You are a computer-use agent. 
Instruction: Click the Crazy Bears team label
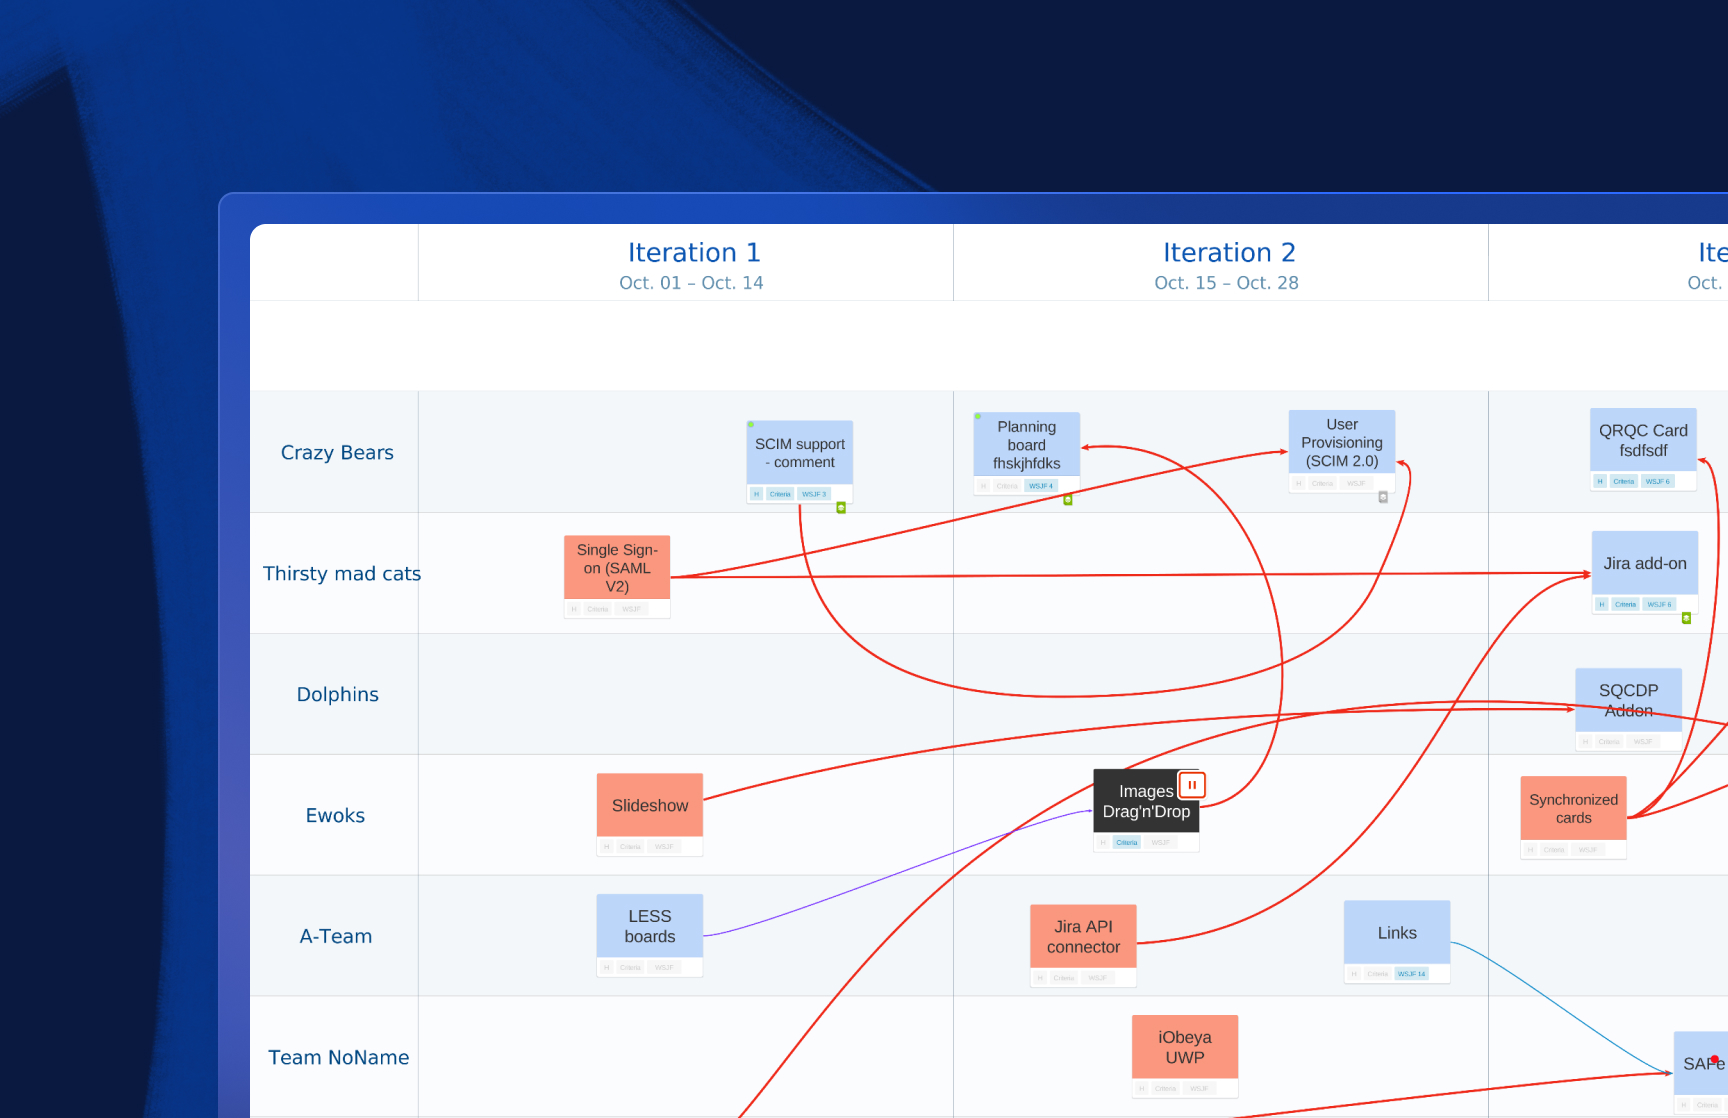pyautogui.click(x=337, y=452)
